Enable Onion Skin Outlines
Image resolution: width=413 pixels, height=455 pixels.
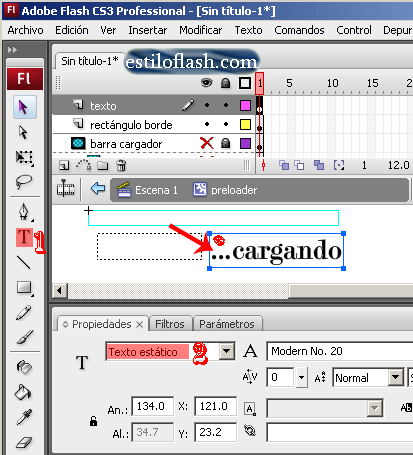click(299, 165)
